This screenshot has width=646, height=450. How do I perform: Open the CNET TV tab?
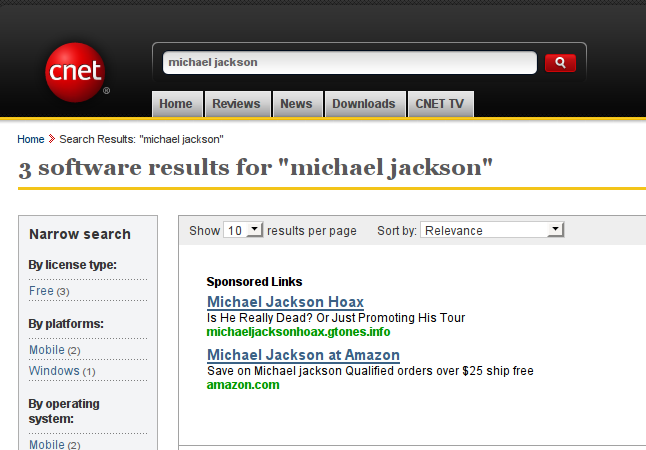tap(440, 104)
